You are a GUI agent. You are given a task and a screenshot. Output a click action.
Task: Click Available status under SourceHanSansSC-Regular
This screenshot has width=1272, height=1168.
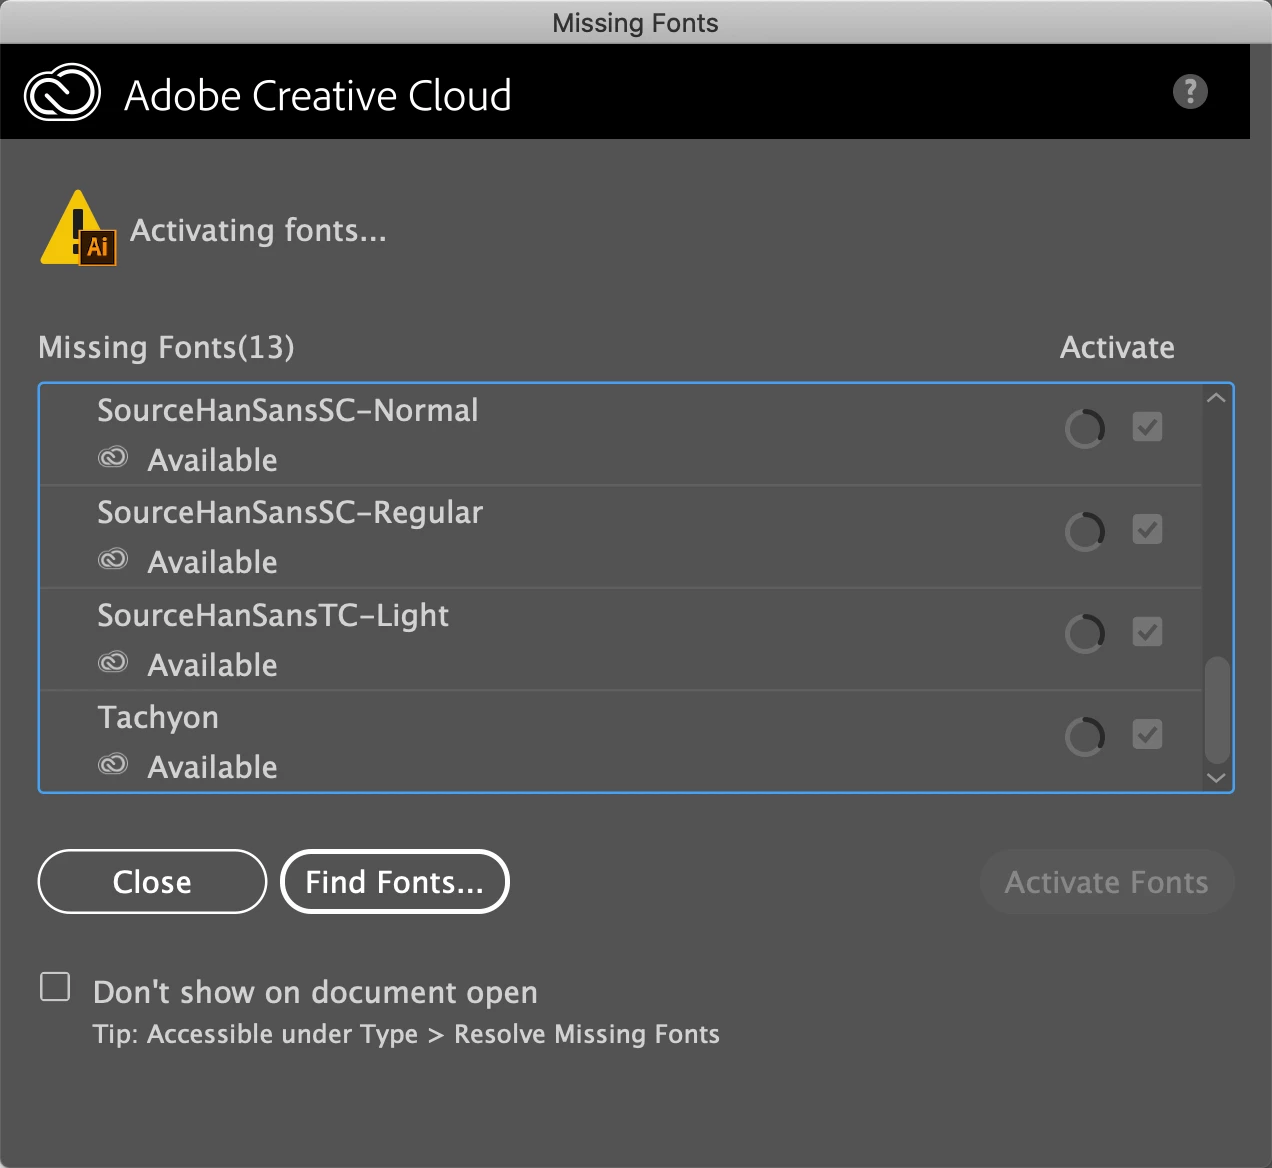[213, 562]
